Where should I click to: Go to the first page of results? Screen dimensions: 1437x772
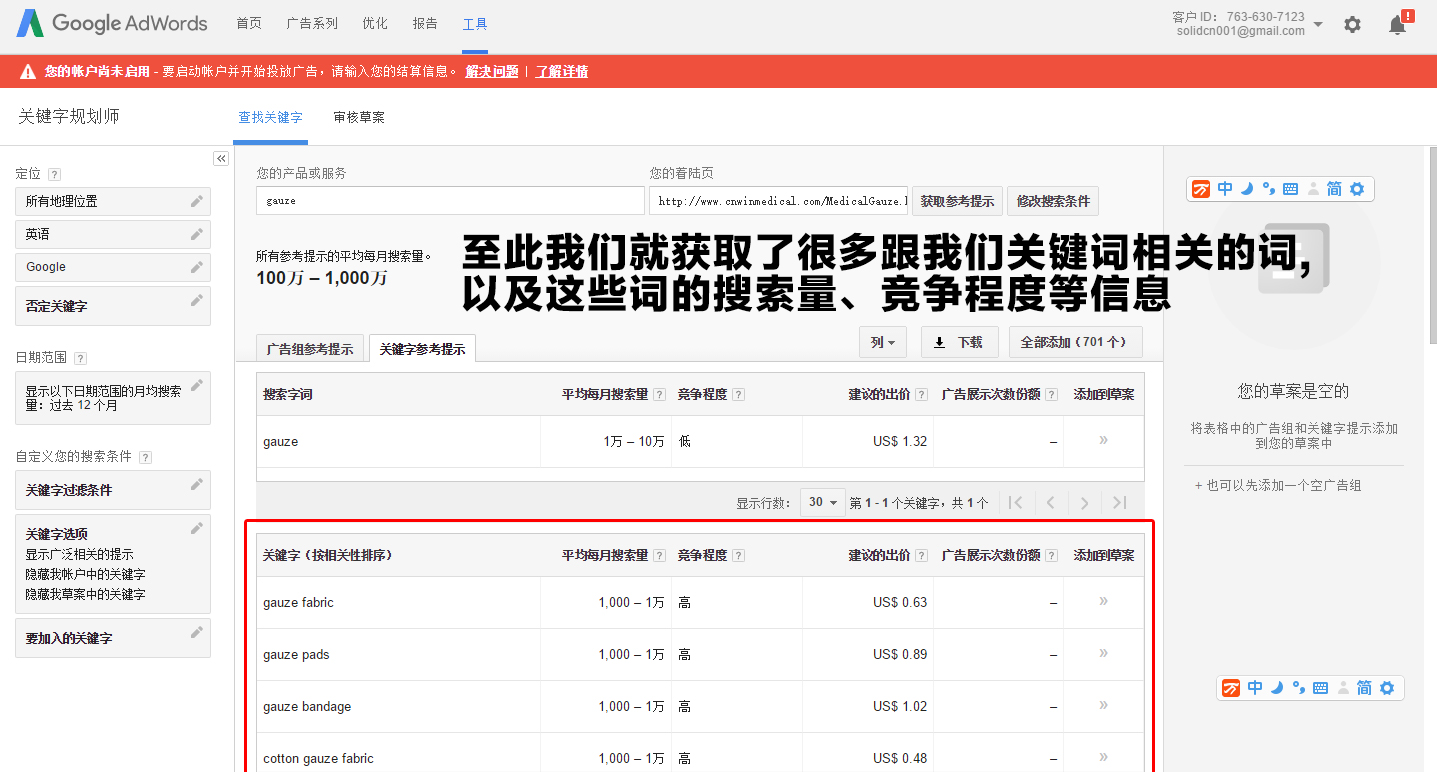click(1016, 503)
